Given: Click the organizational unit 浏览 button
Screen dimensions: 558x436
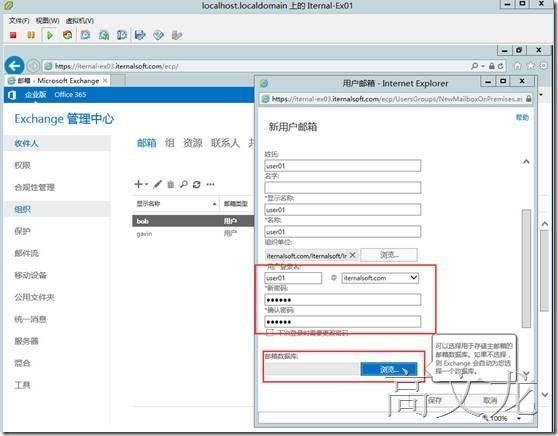Looking at the screenshot, I should pos(389,255).
